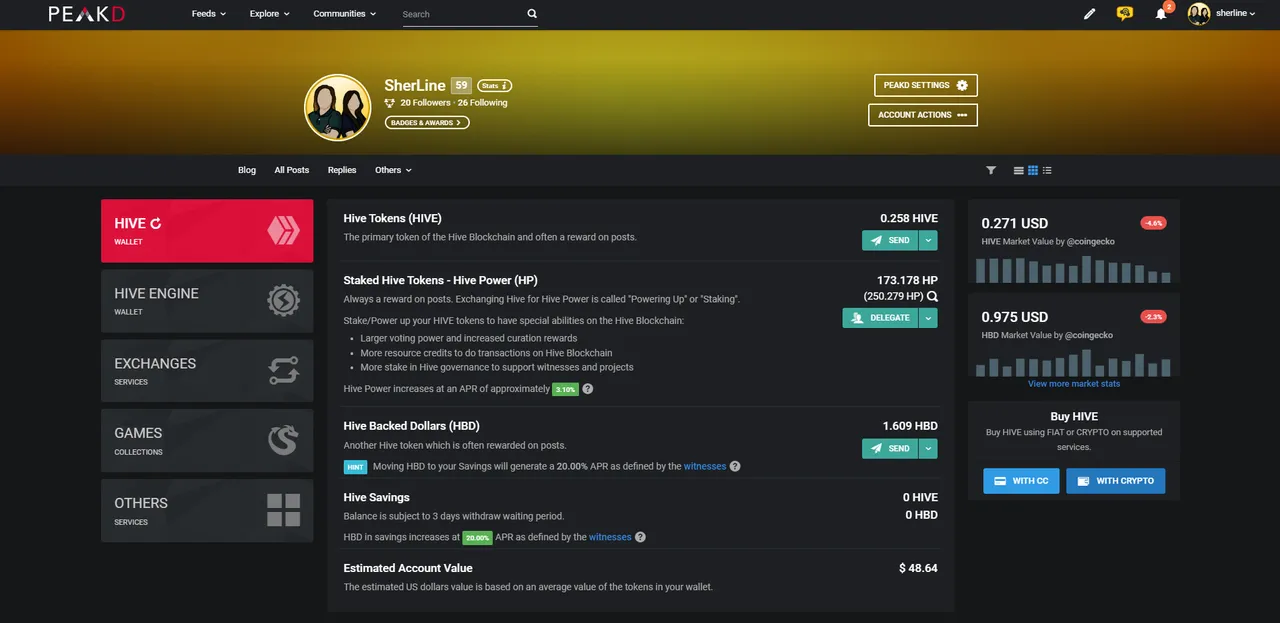The image size is (1280, 623).
Task: Open the sherline account dropdown
Action: (1222, 14)
